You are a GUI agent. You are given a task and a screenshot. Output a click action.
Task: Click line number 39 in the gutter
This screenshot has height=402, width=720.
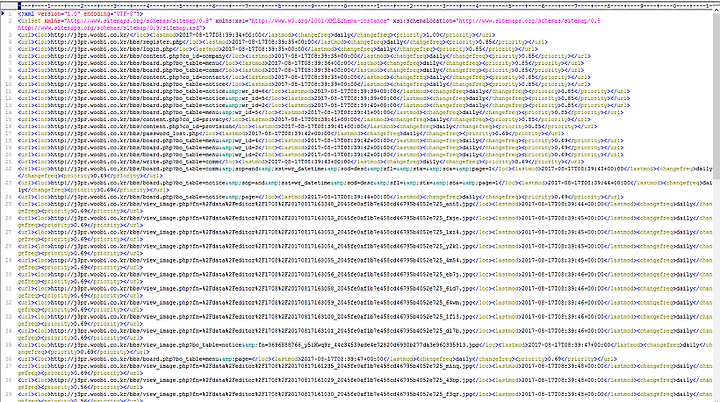point(9,394)
